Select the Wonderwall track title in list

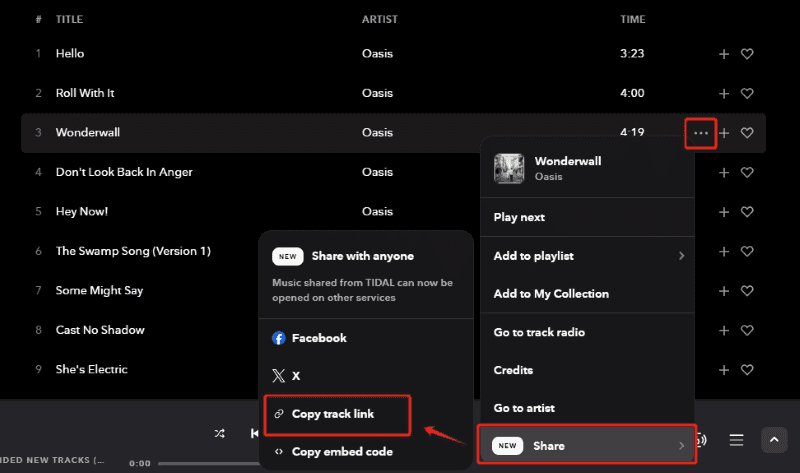88,133
